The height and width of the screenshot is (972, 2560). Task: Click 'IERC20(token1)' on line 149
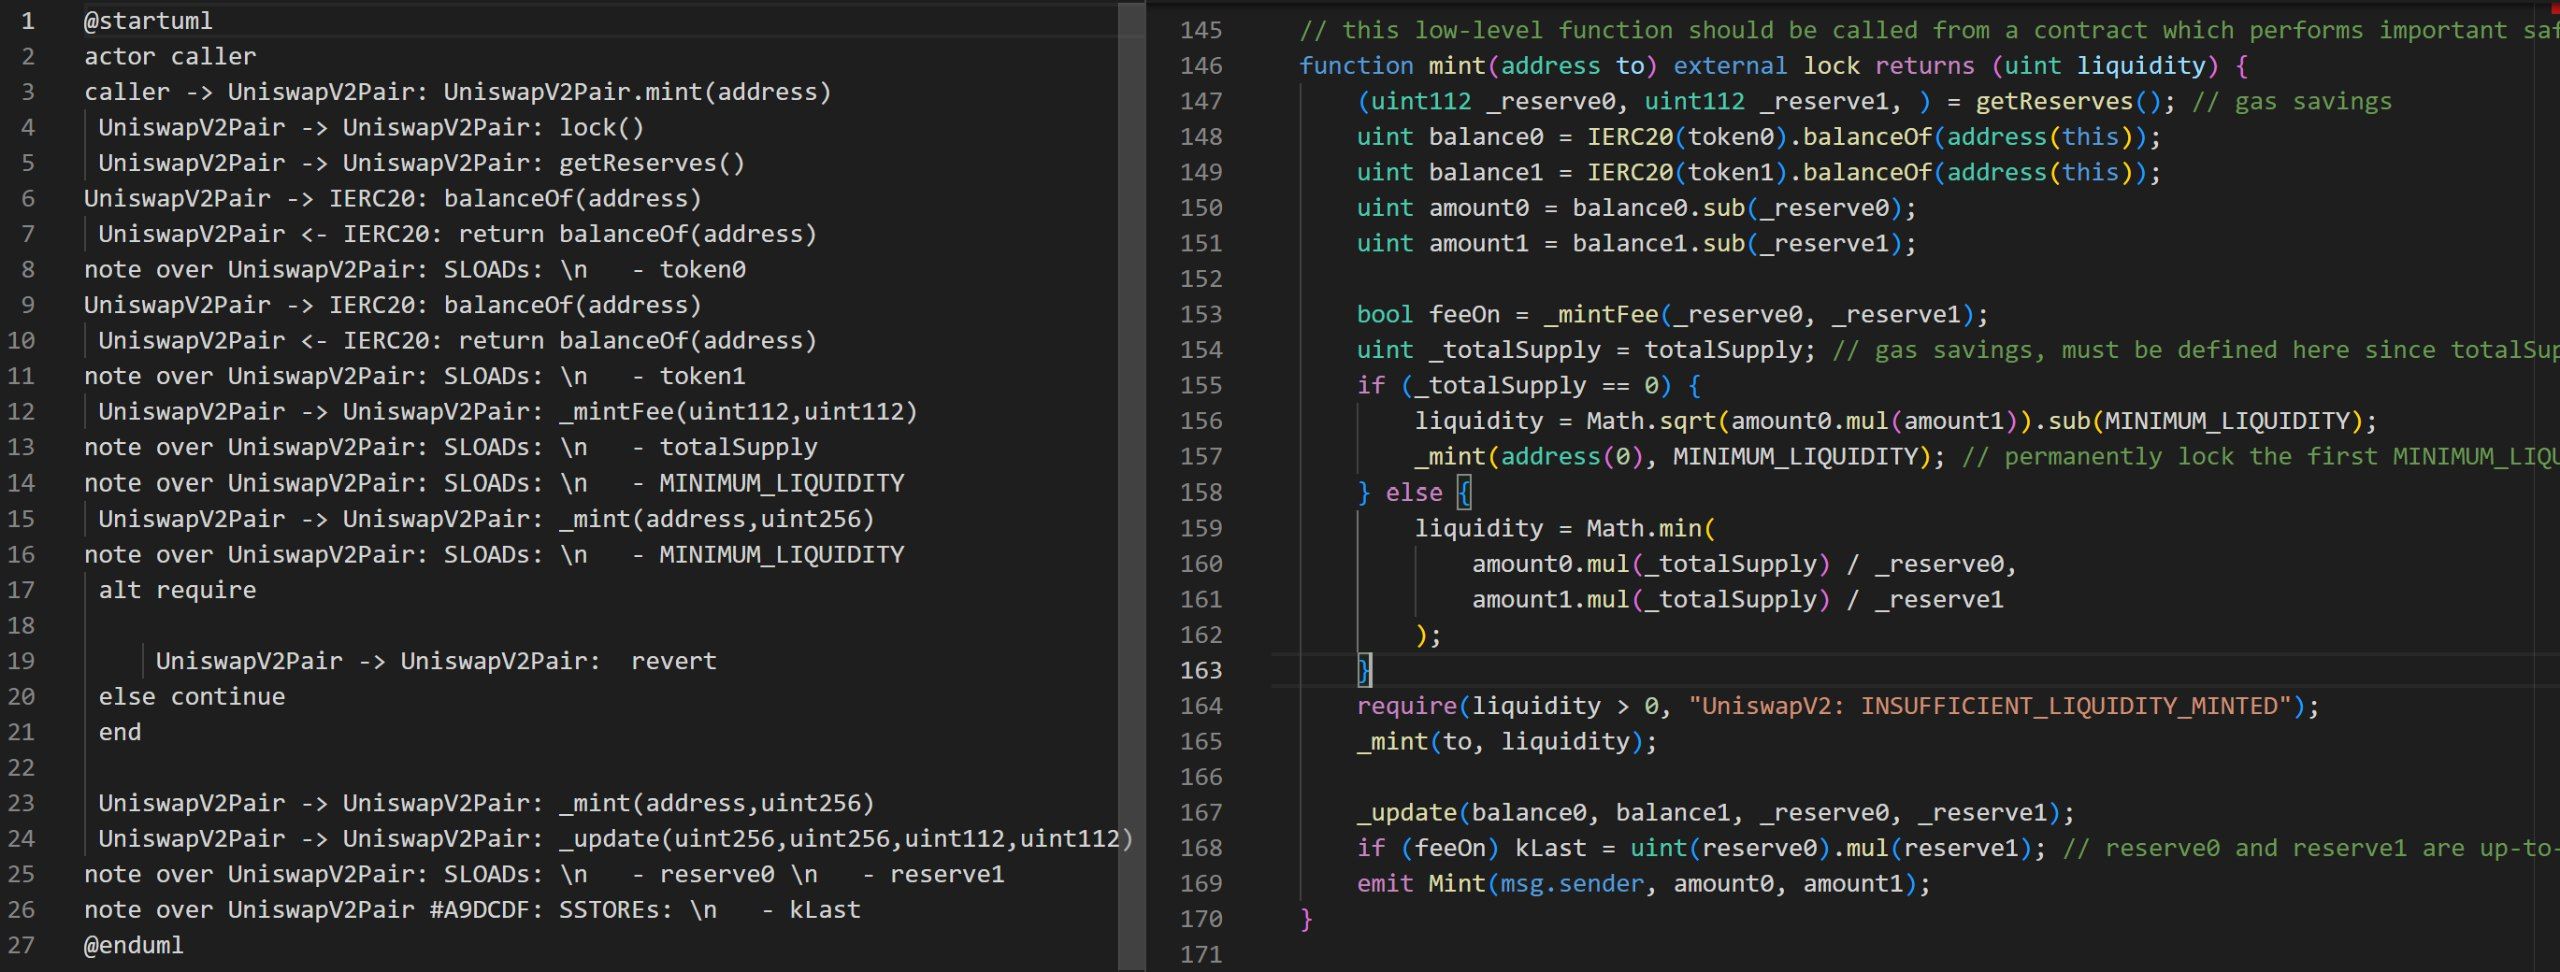point(1687,173)
